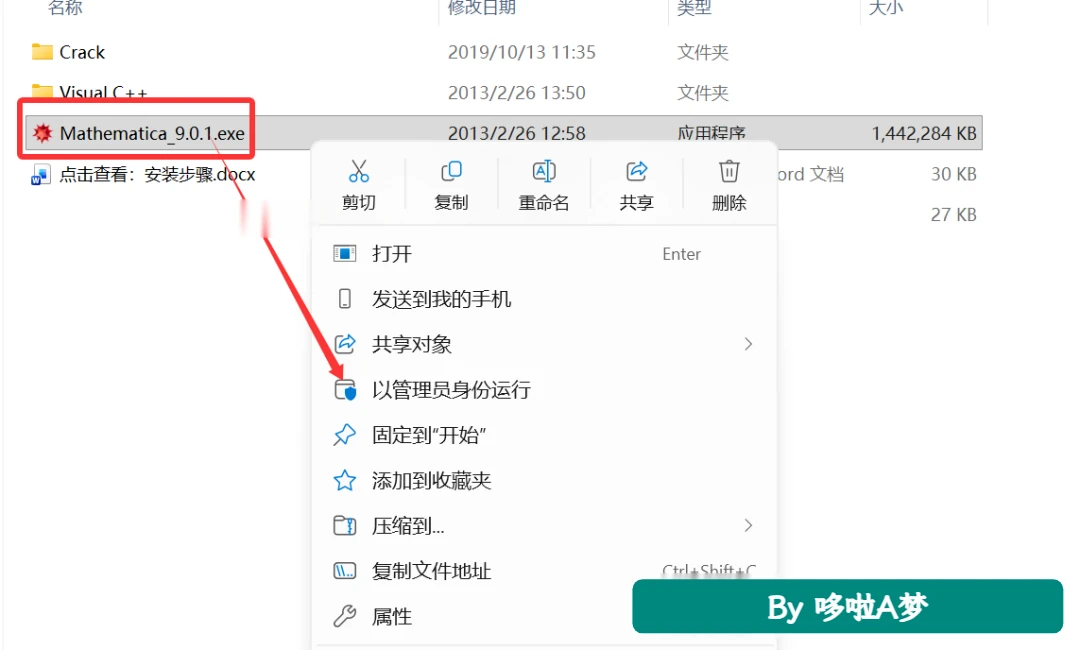Click the Copy (复制) icon
The image size is (1080, 650).
pyautogui.click(x=451, y=171)
